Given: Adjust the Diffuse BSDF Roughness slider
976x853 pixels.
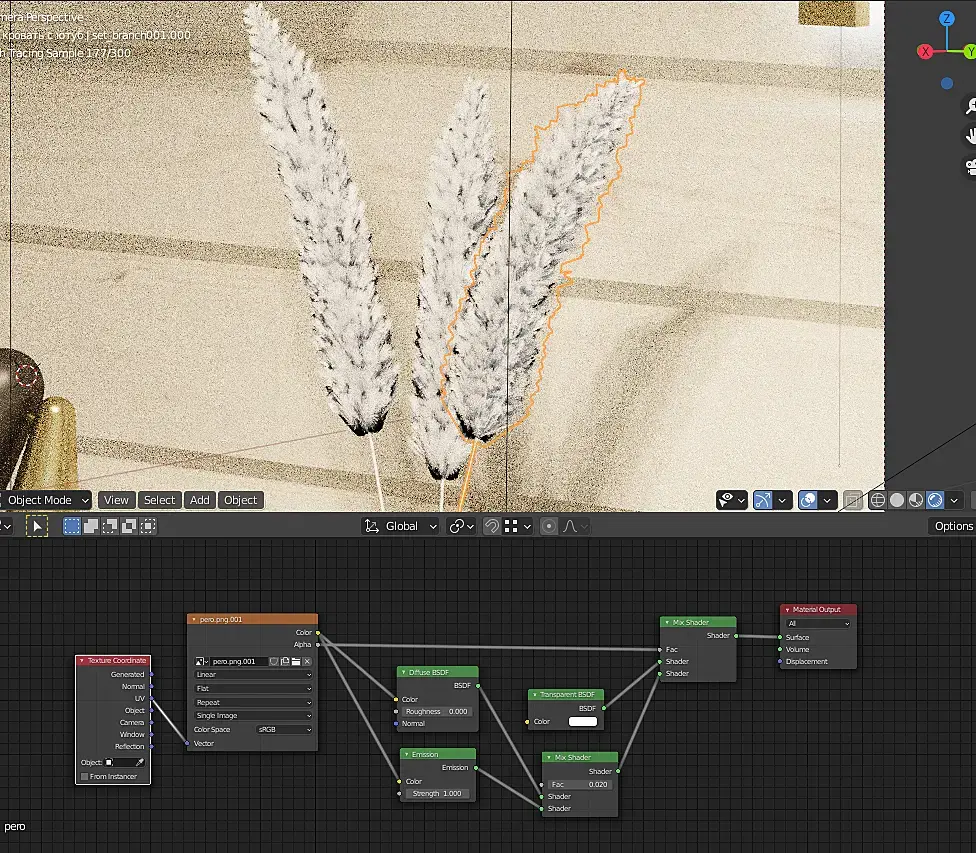Looking at the screenshot, I should click(x=436, y=712).
